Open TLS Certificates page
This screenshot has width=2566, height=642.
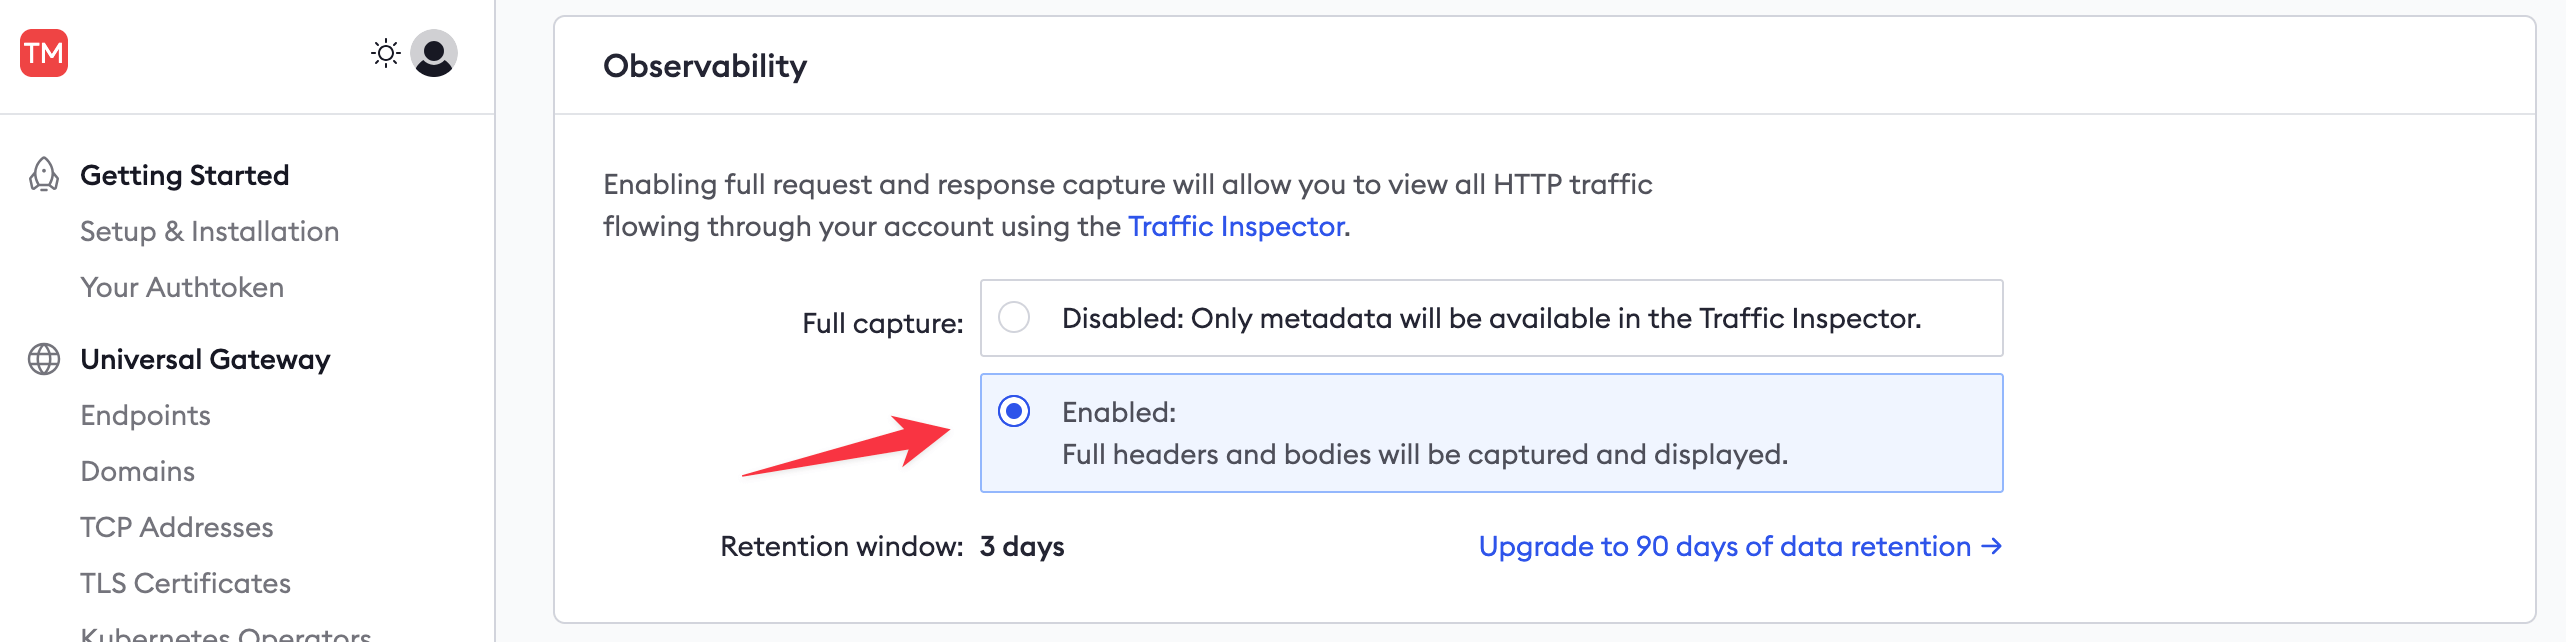click(186, 583)
